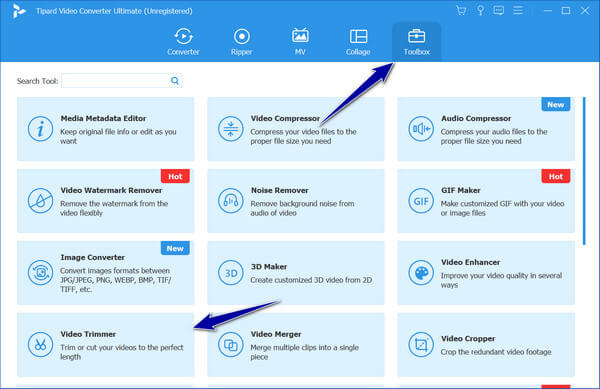
Task: Click 'Improve your video quality' description
Action: [501, 280]
